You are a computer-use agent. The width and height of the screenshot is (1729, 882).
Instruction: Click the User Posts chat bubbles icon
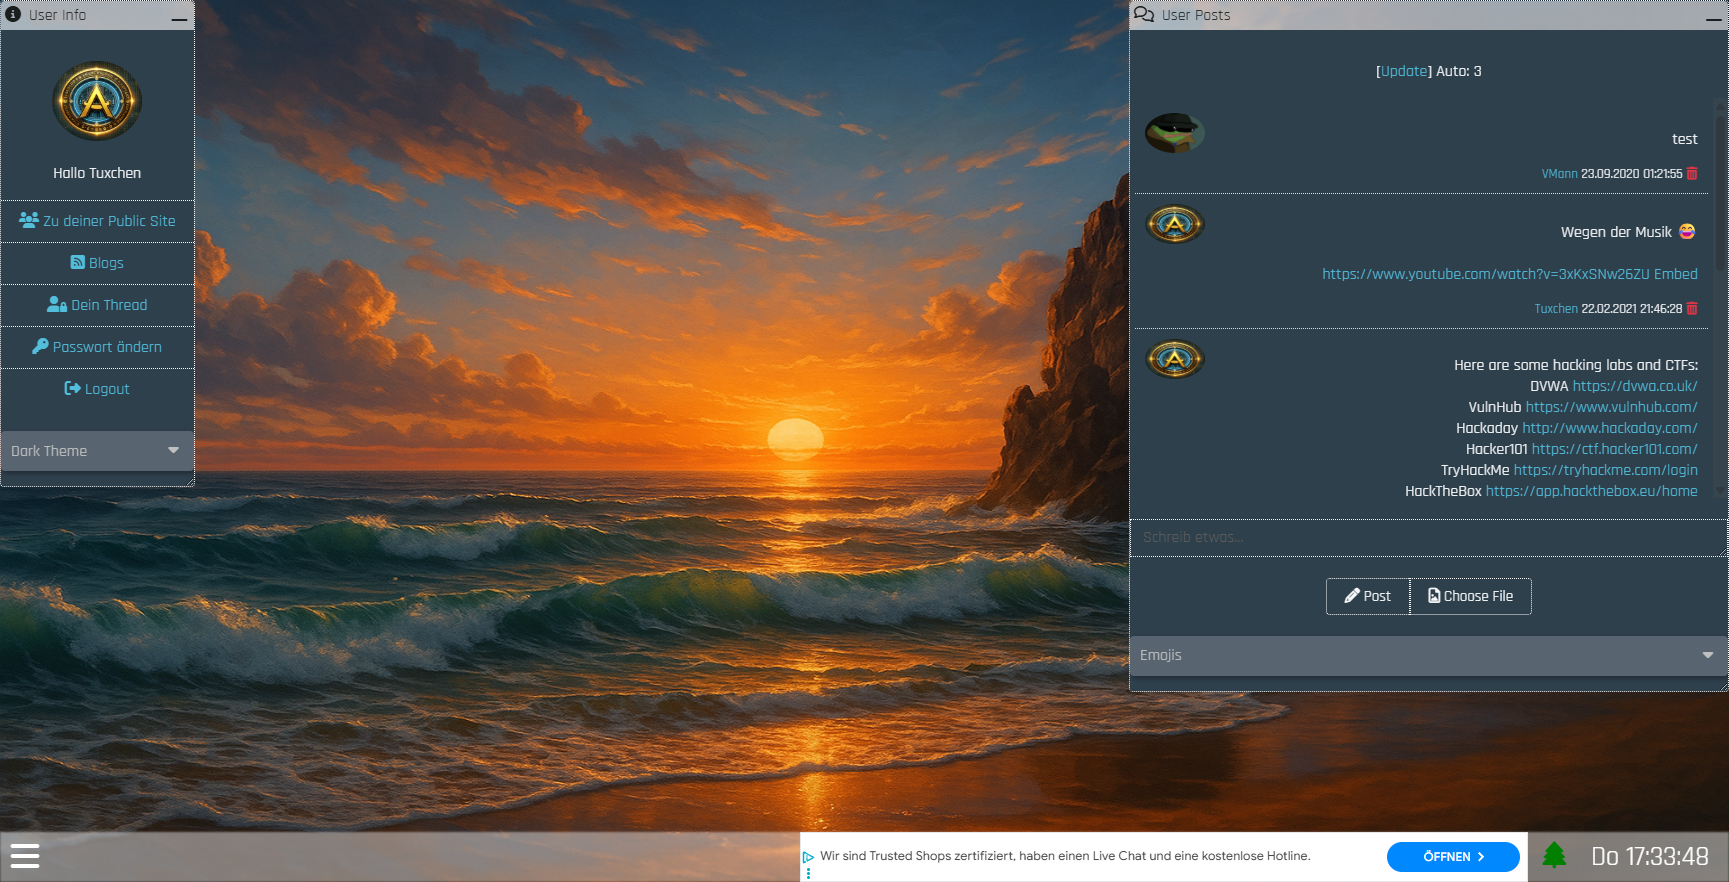pos(1144,14)
